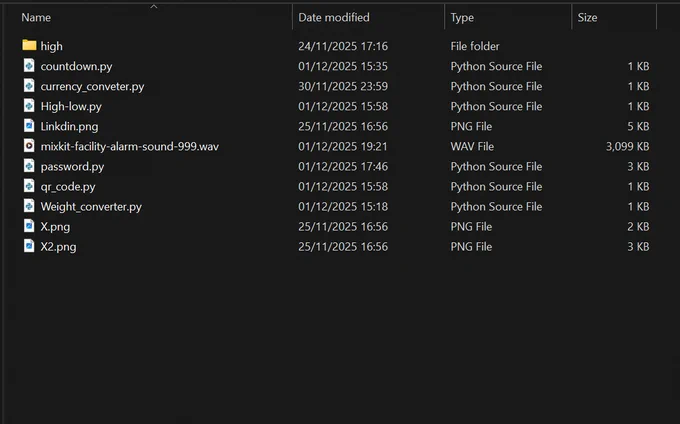Sort files by the Size column header
The height and width of the screenshot is (424, 680).
pyautogui.click(x=587, y=17)
